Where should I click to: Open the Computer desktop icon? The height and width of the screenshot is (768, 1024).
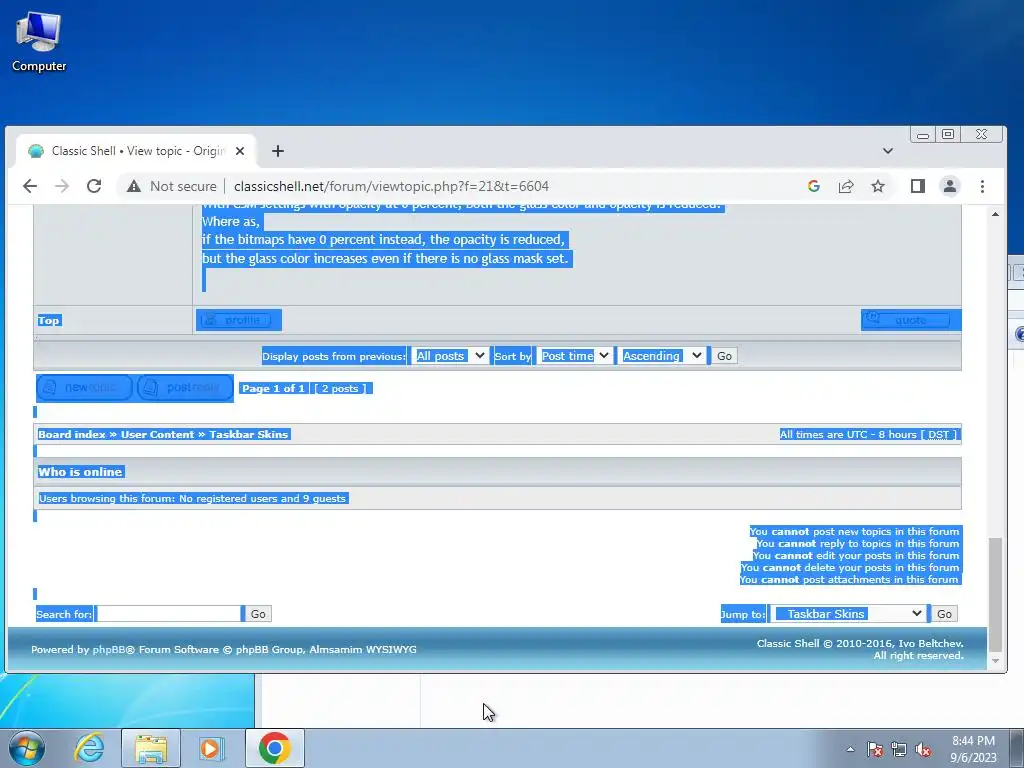click(x=39, y=42)
